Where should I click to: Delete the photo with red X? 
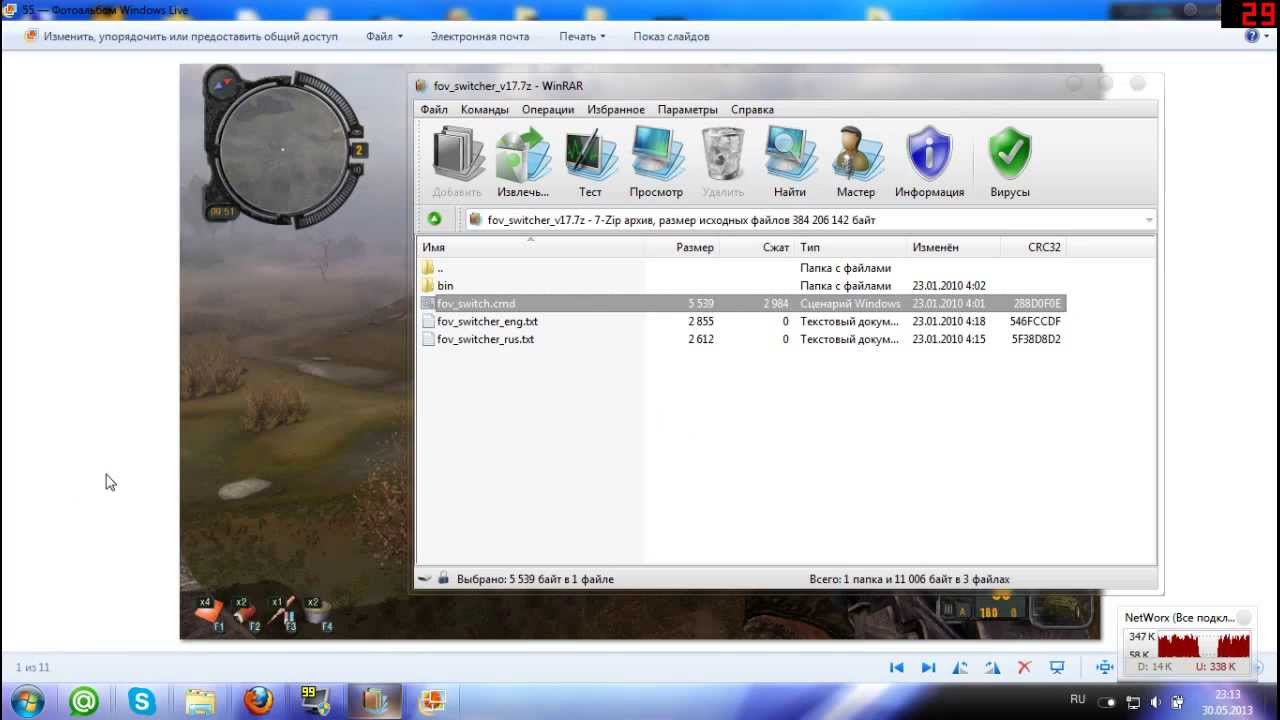1024,667
